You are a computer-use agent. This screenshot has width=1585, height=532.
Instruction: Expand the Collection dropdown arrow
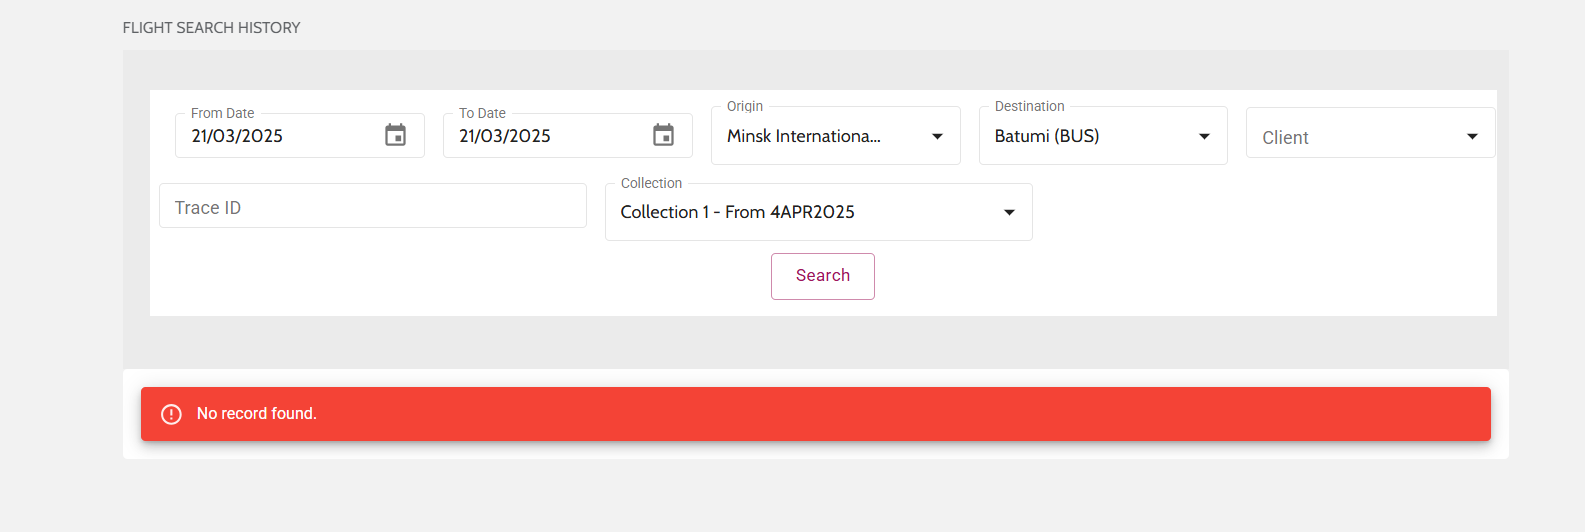click(x=1009, y=212)
